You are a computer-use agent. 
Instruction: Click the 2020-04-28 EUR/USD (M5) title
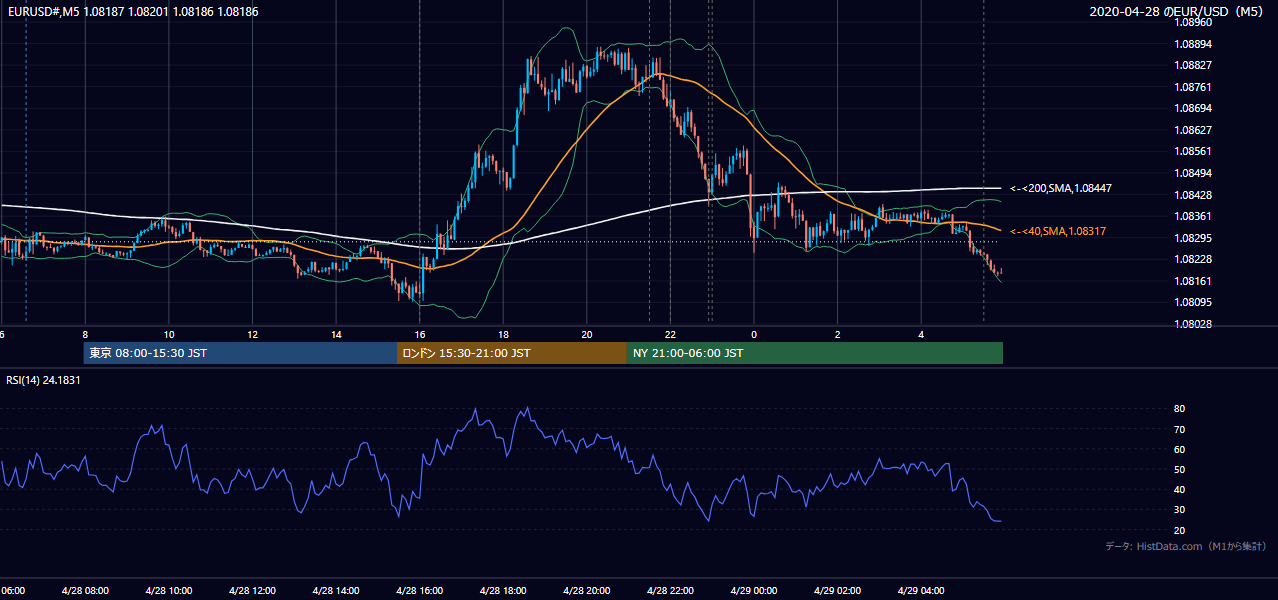pos(1178,11)
